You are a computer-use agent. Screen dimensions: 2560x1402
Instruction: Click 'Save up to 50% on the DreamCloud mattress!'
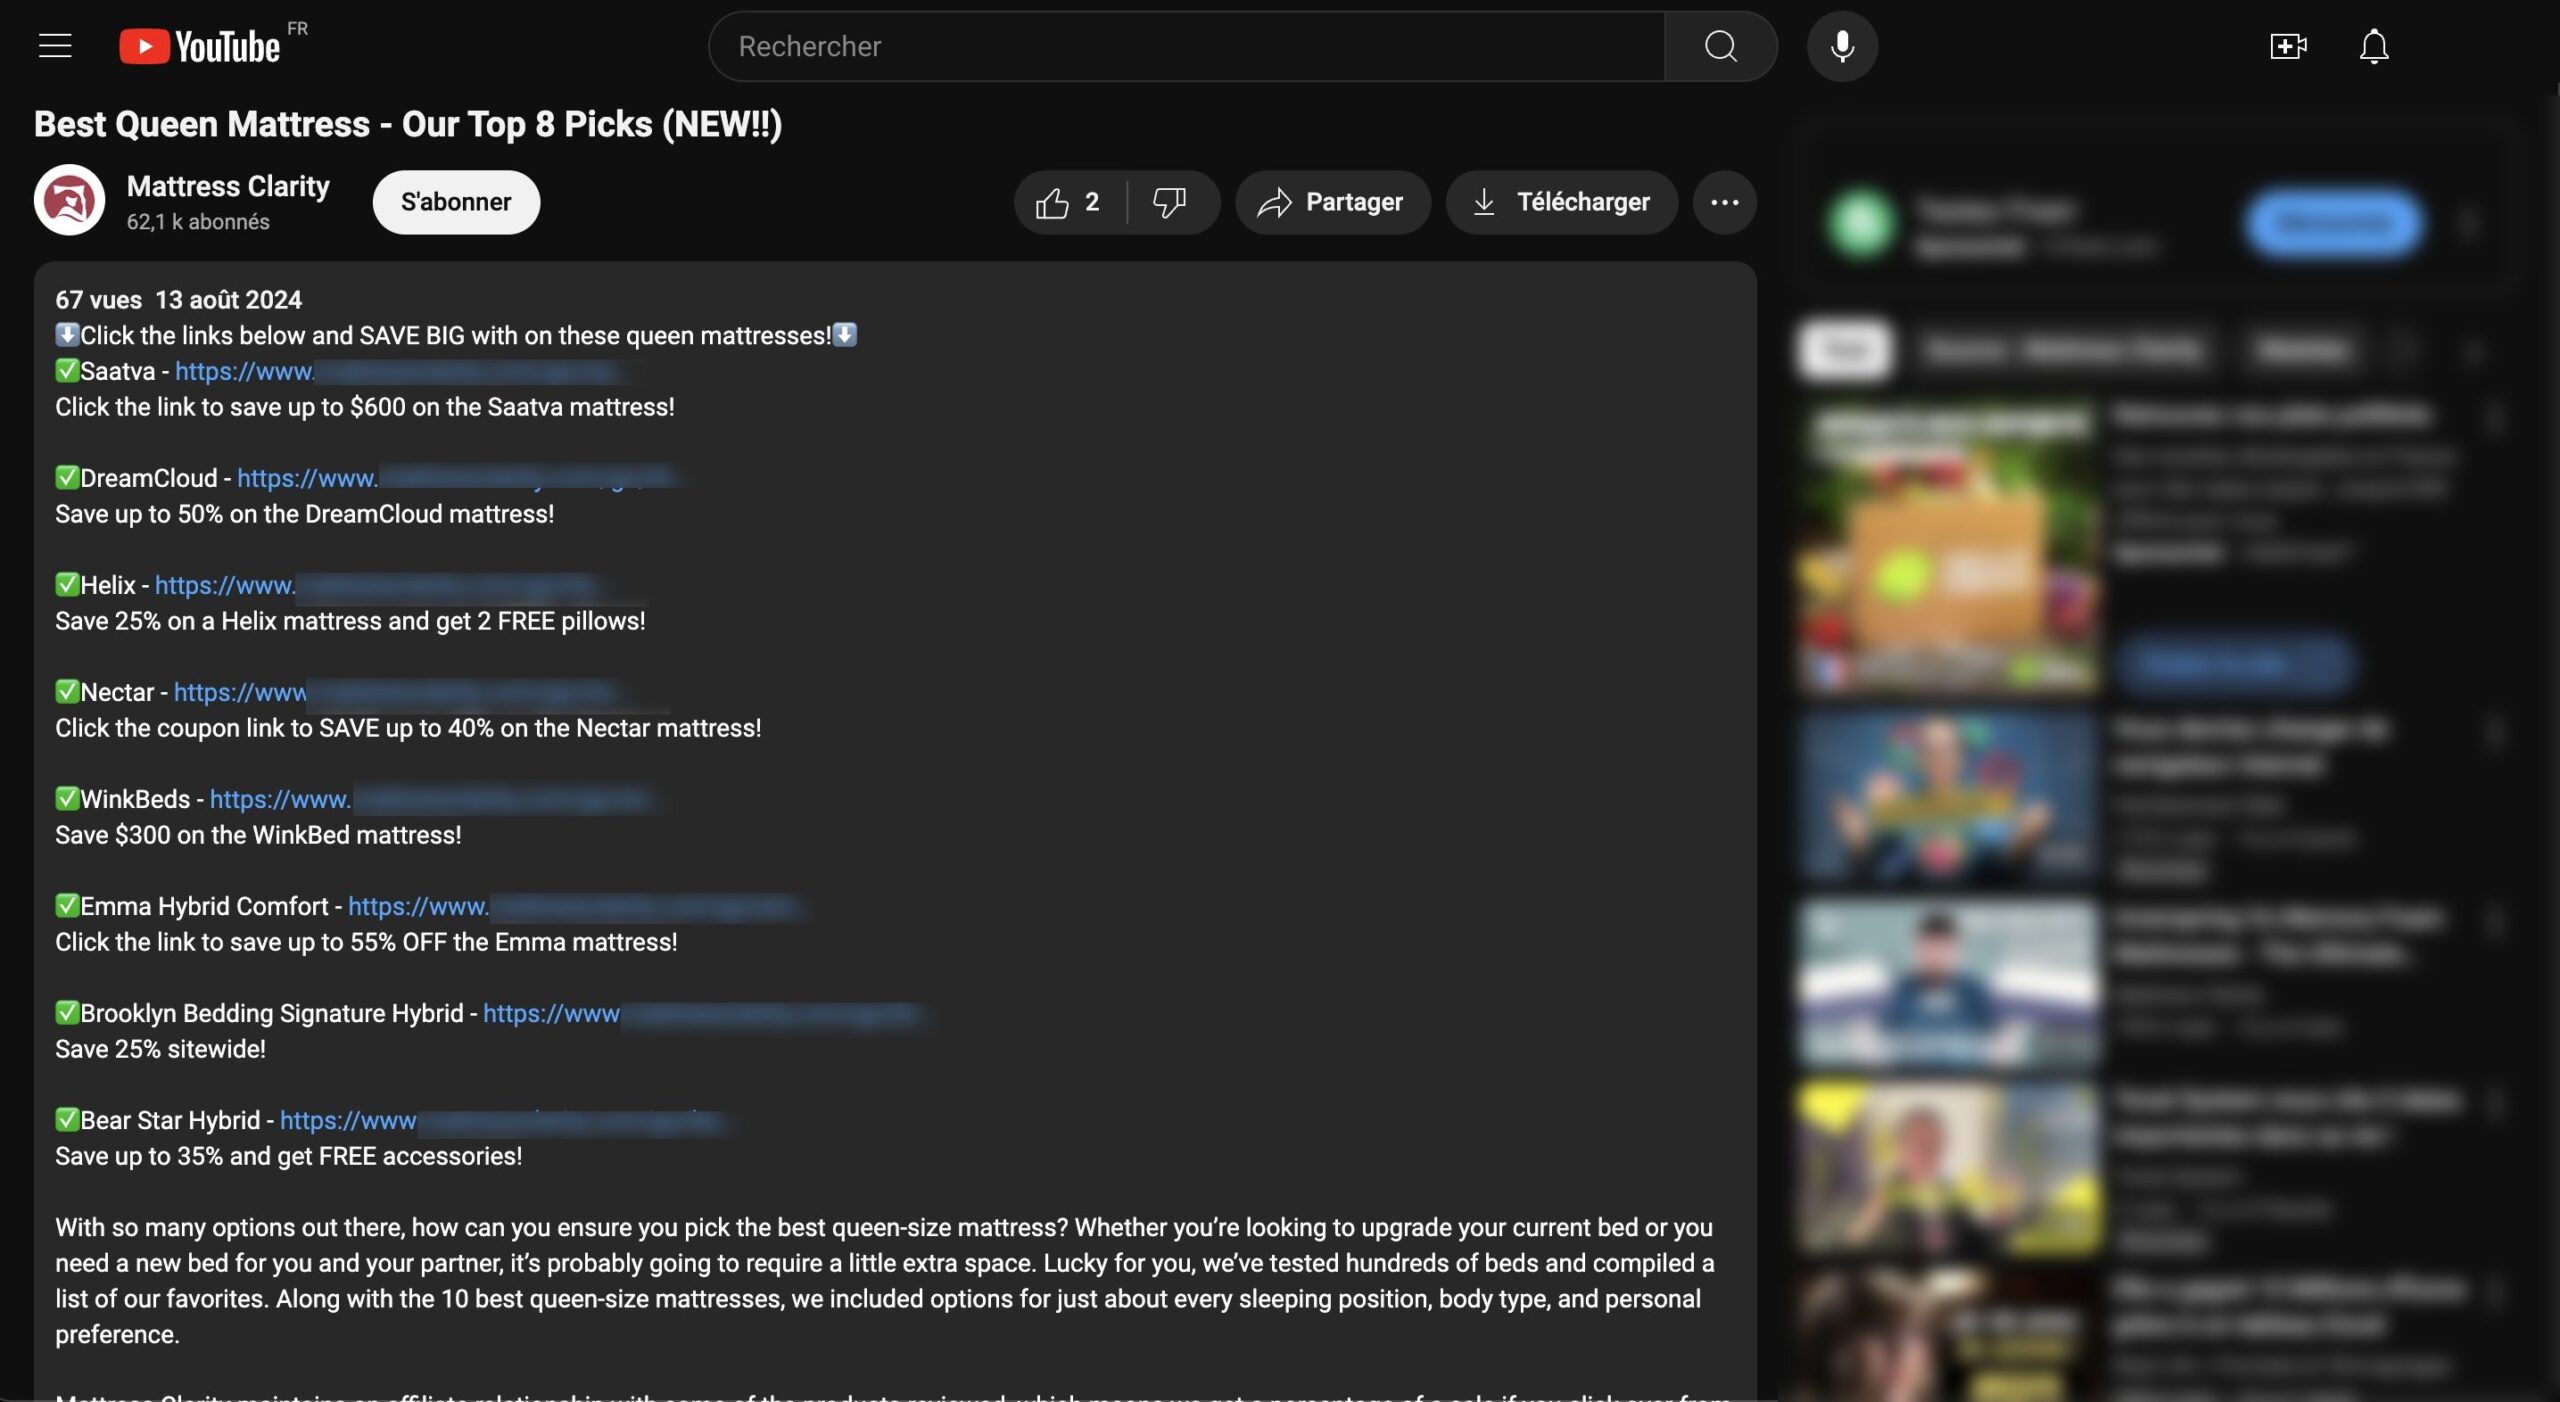pyautogui.click(x=304, y=514)
